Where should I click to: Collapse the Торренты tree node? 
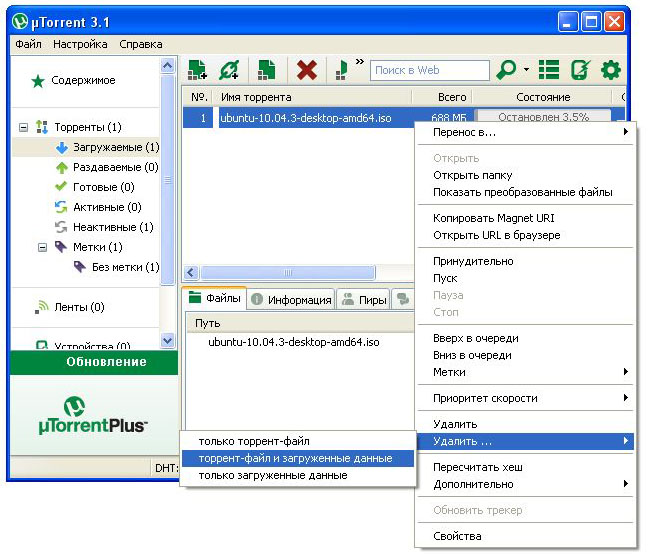tap(24, 127)
